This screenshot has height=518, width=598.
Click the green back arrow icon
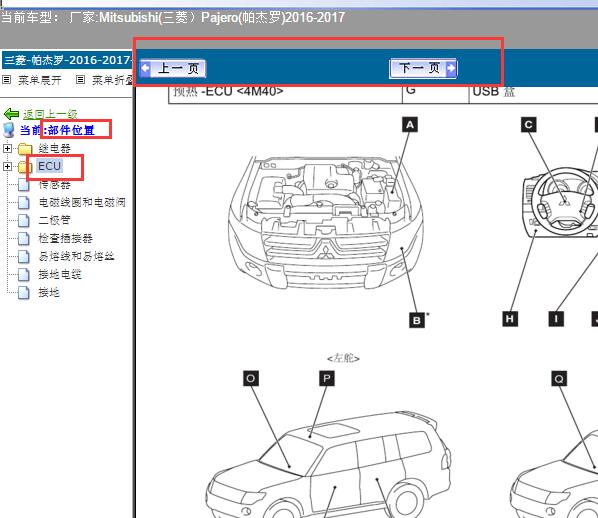click(11, 114)
